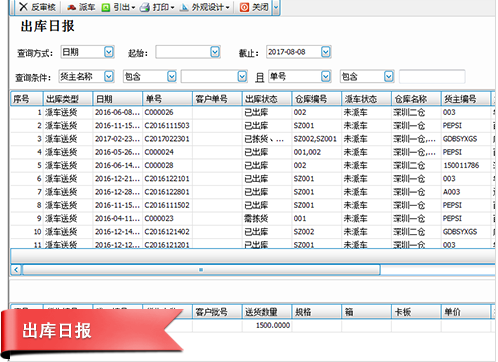
Task: Open the 查询方式 日期 dropdown
Action: tap(109, 52)
